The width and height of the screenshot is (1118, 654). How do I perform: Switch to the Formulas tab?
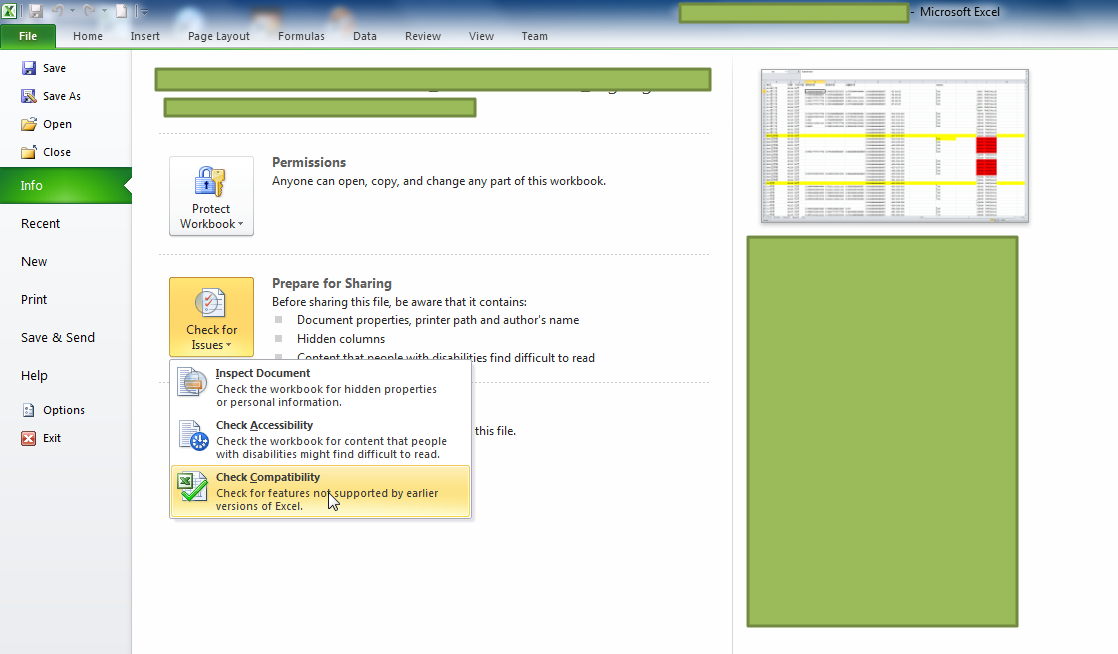coord(301,36)
